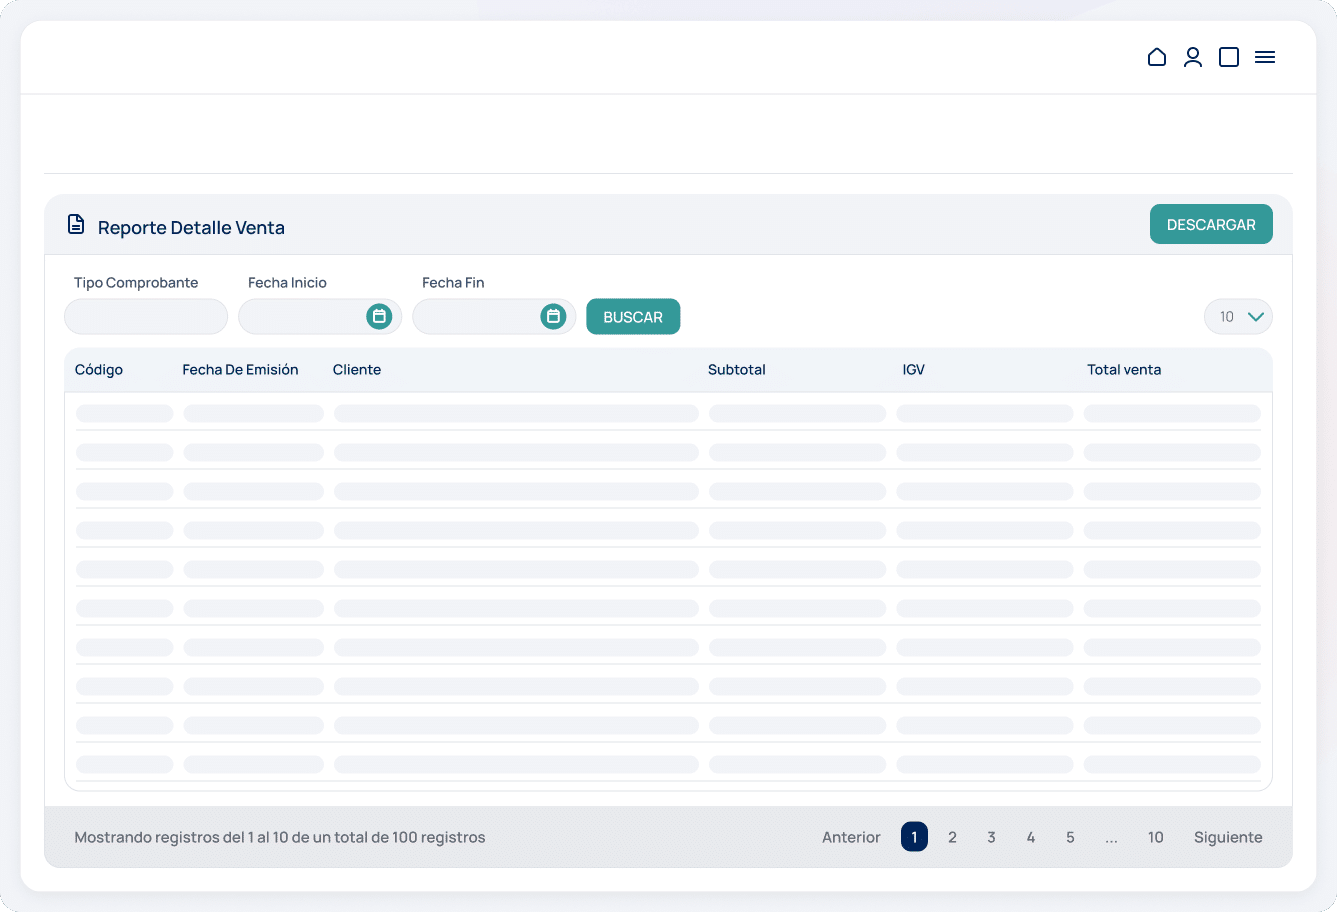The width and height of the screenshot is (1337, 916).
Task: Focus the Tipo Comprobante field
Action: [146, 317]
